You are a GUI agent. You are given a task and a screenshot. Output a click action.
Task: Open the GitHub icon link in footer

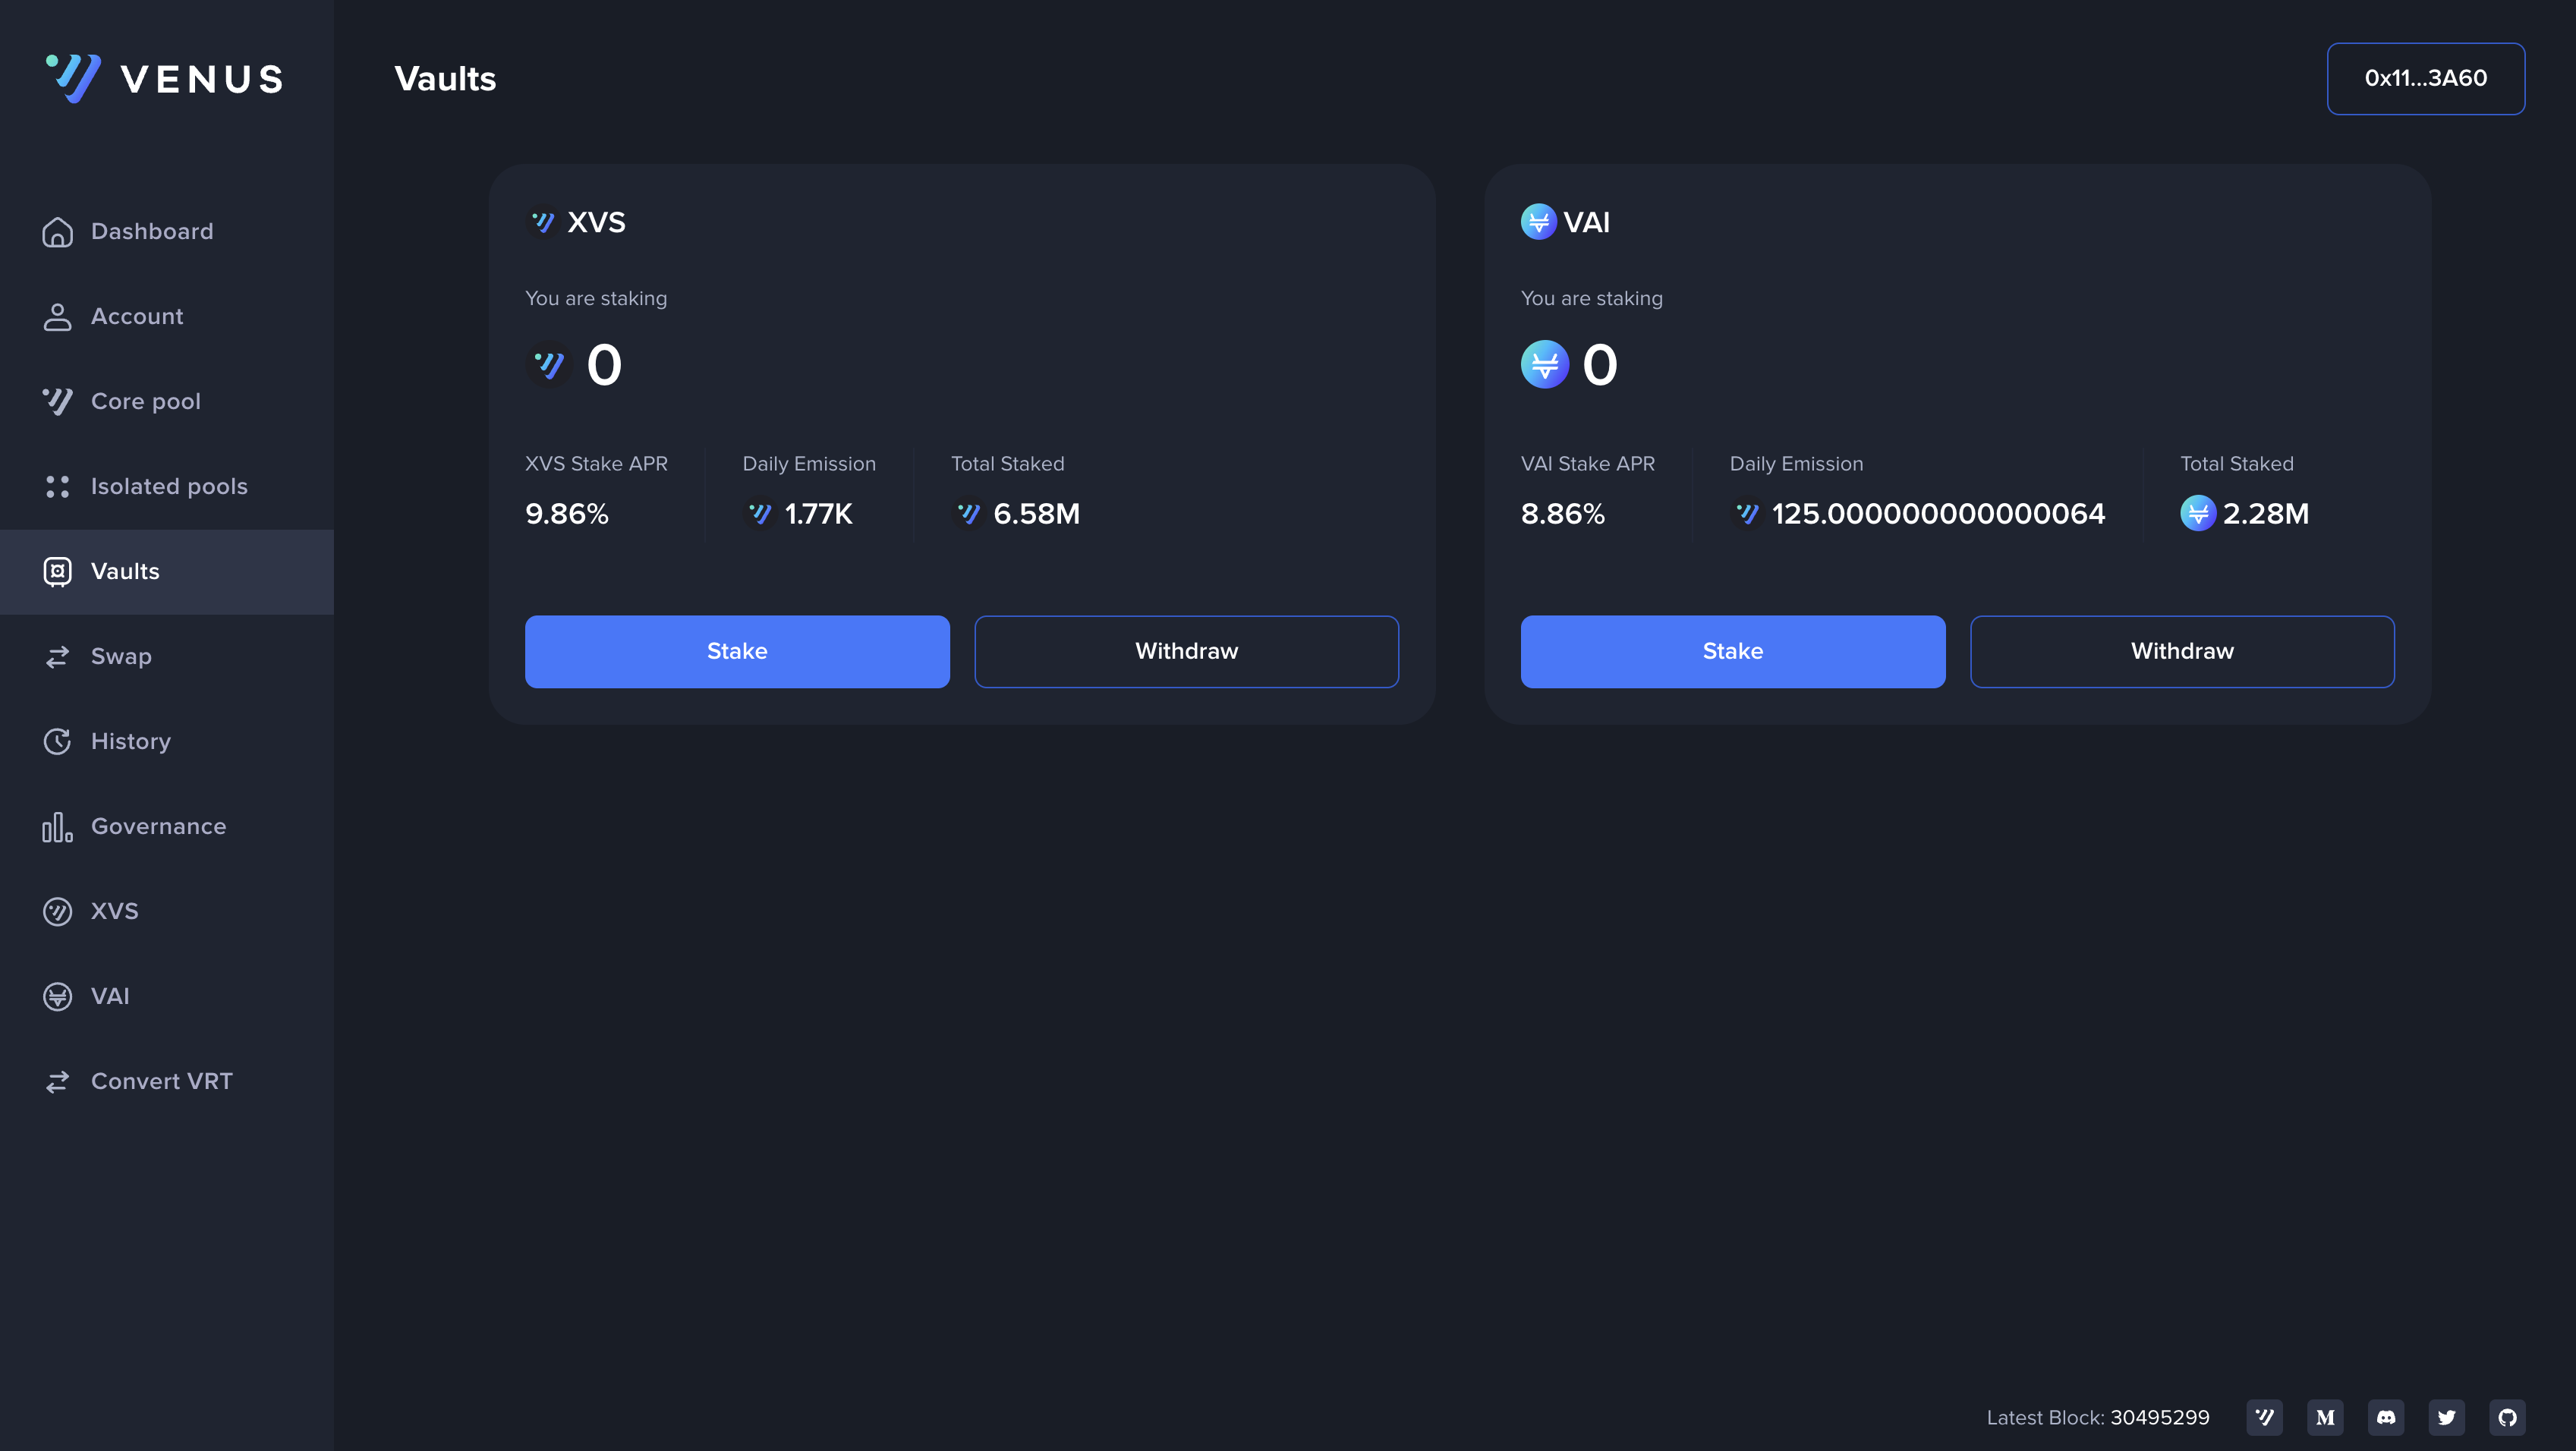(2507, 1417)
